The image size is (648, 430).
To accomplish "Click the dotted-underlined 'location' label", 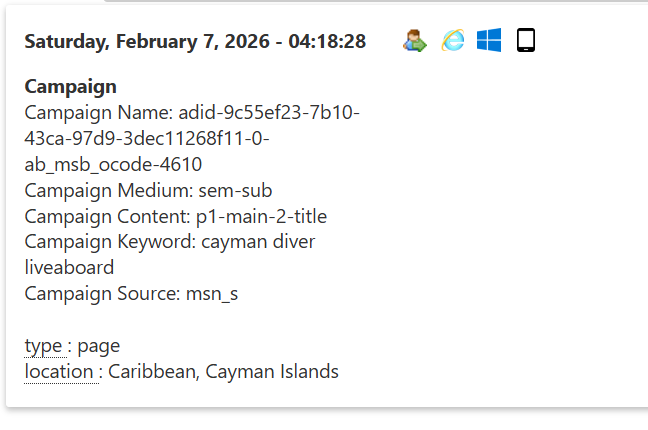I will point(59,372).
